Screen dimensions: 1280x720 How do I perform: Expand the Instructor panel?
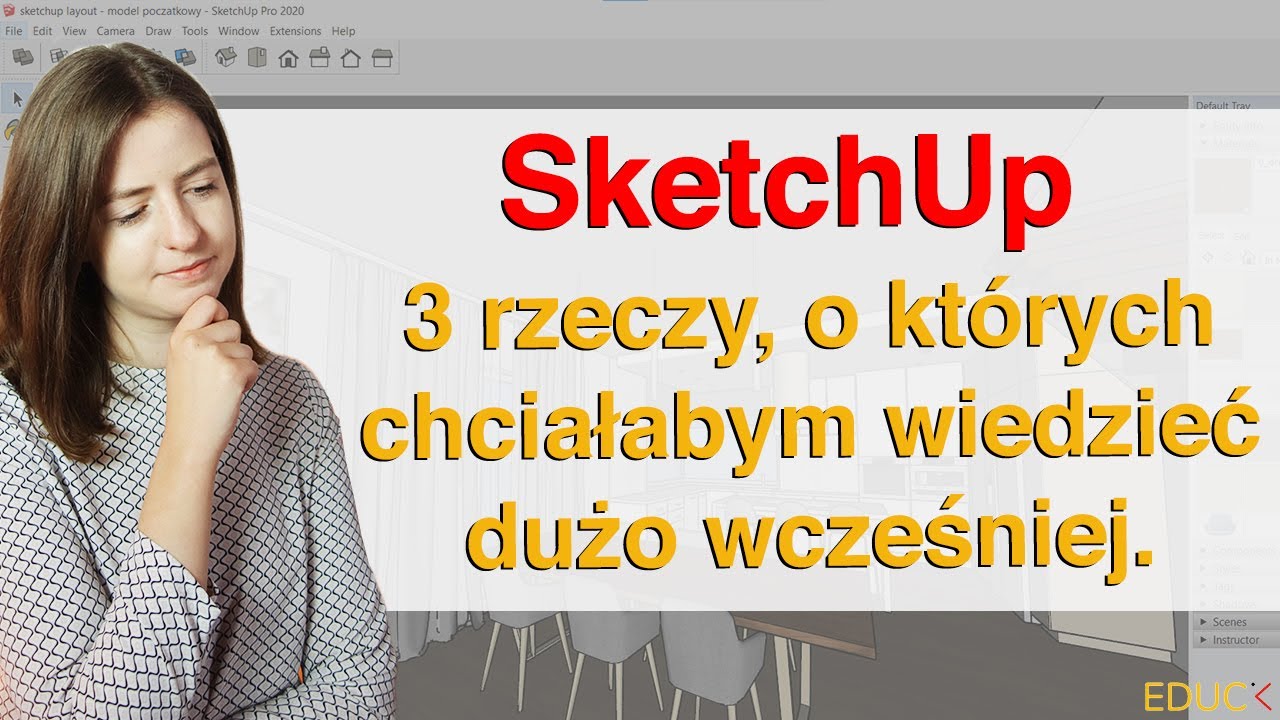click(1235, 640)
